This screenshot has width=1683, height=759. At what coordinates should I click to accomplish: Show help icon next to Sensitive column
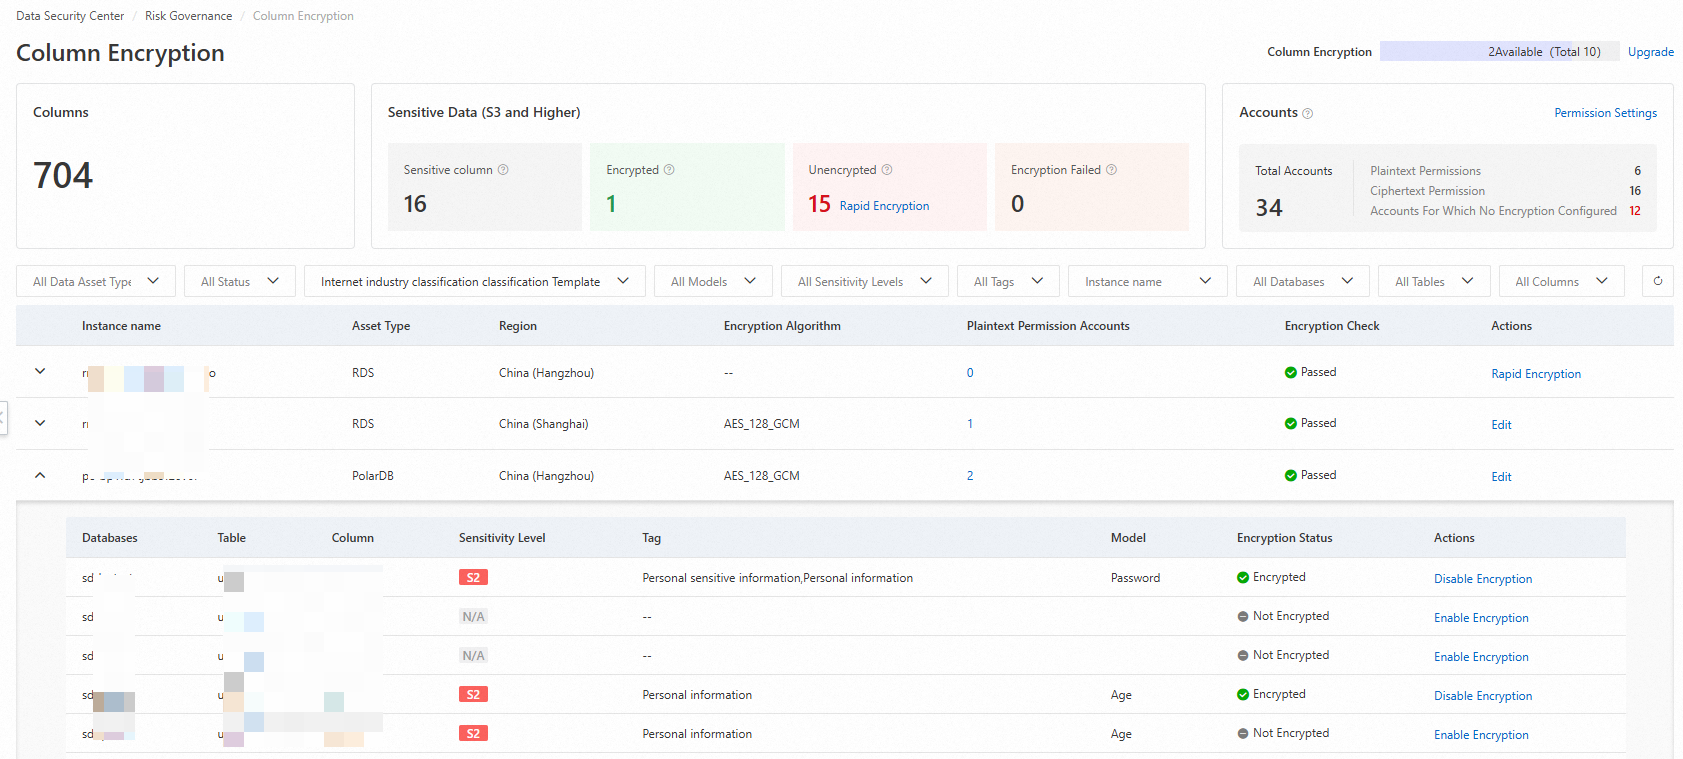pos(503,170)
